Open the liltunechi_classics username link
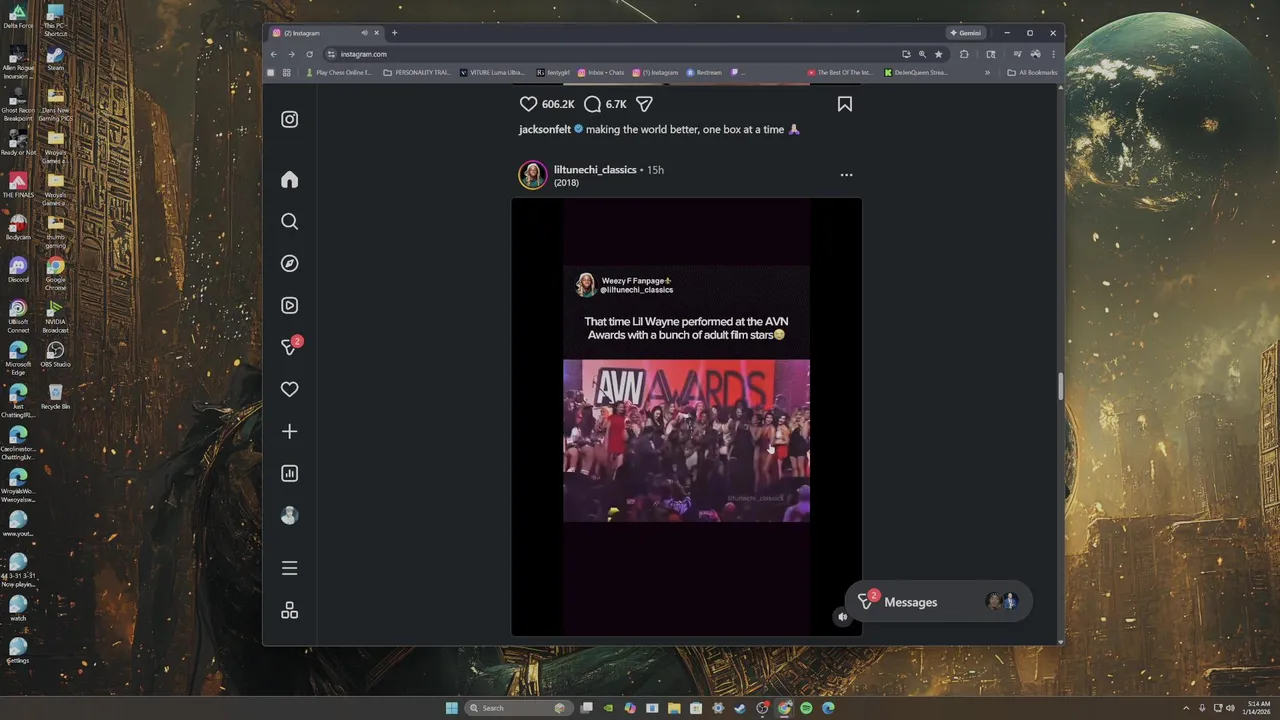This screenshot has height=720, width=1280. (x=595, y=170)
